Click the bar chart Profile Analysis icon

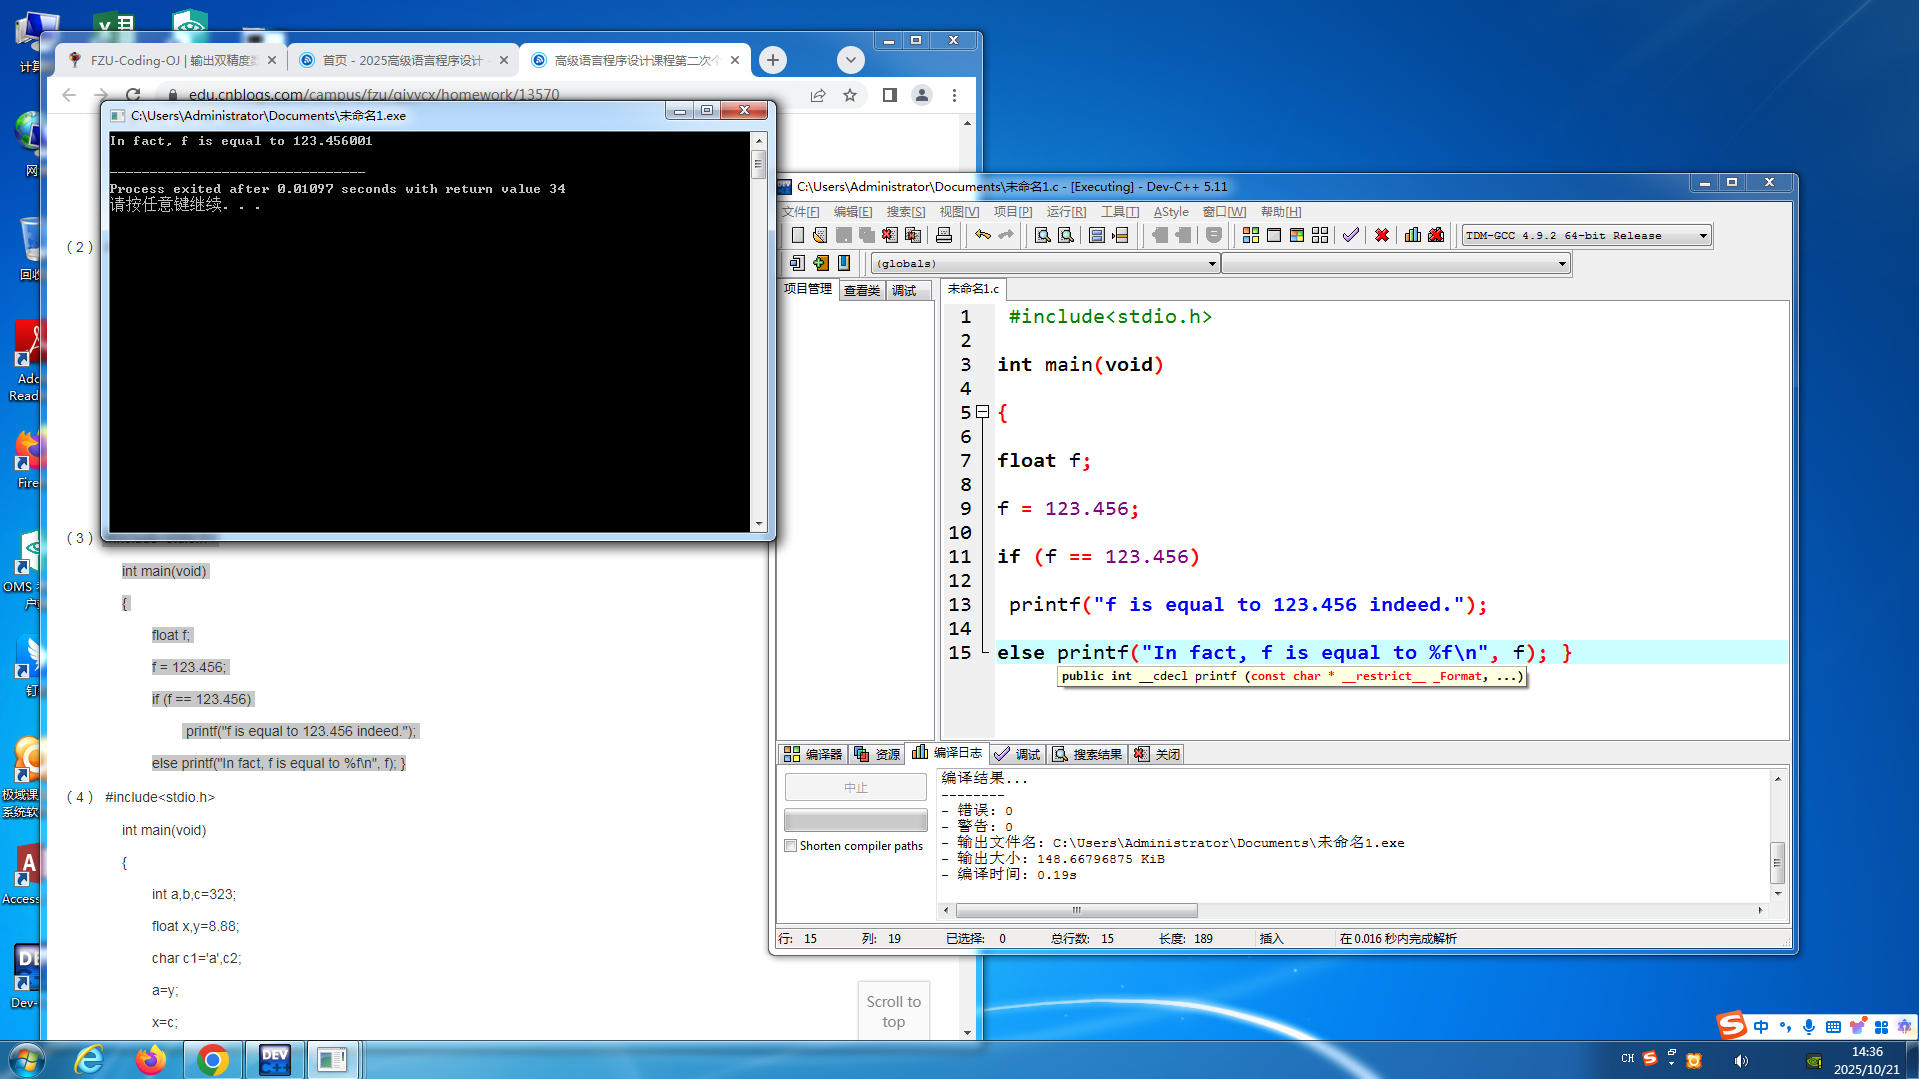click(1413, 235)
